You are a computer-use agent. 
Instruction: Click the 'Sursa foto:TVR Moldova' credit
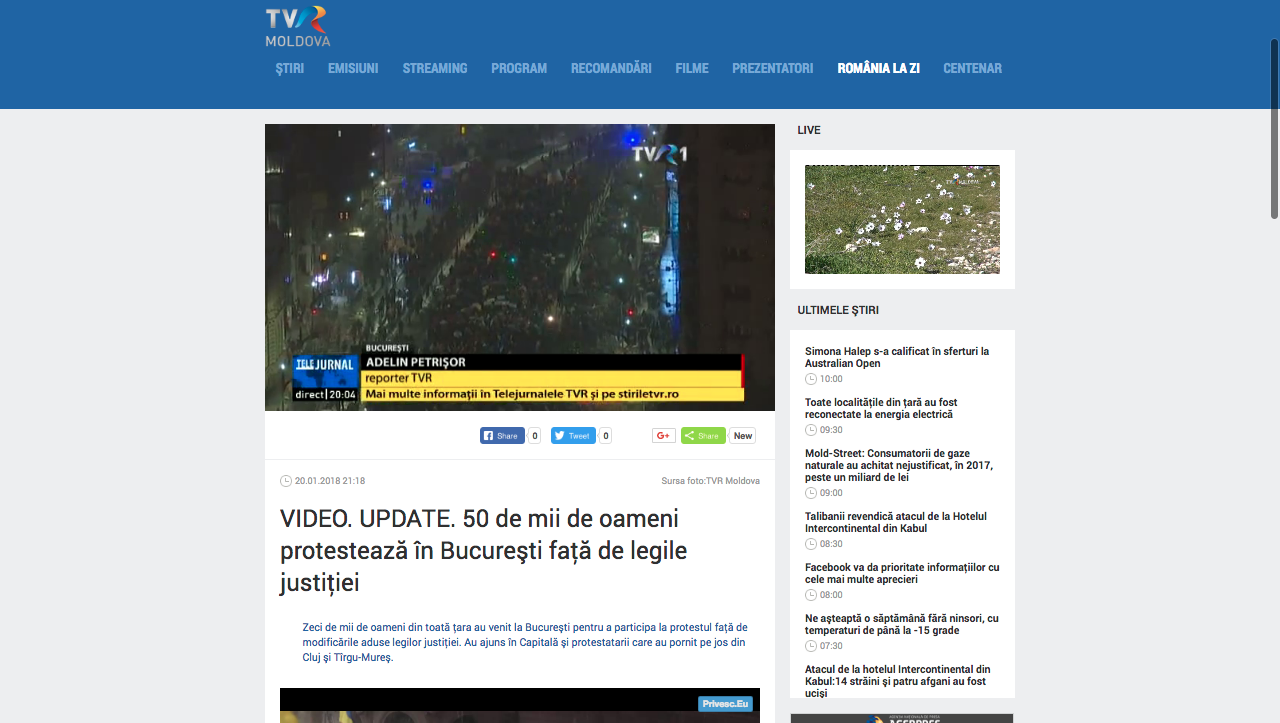coord(711,481)
